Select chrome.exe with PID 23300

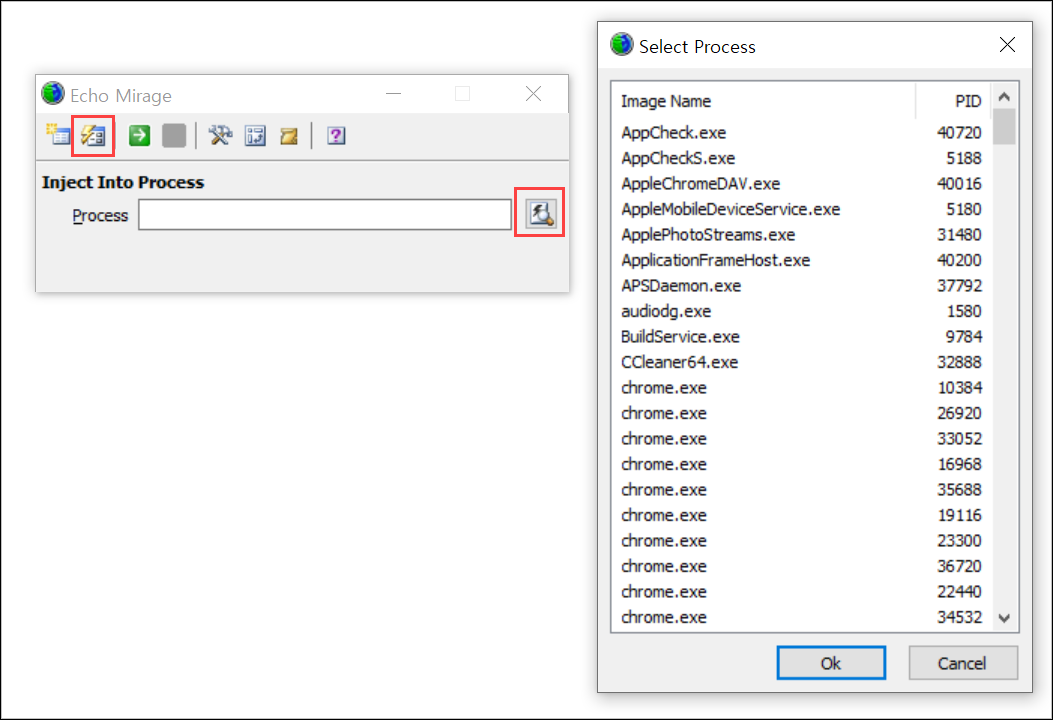point(801,541)
